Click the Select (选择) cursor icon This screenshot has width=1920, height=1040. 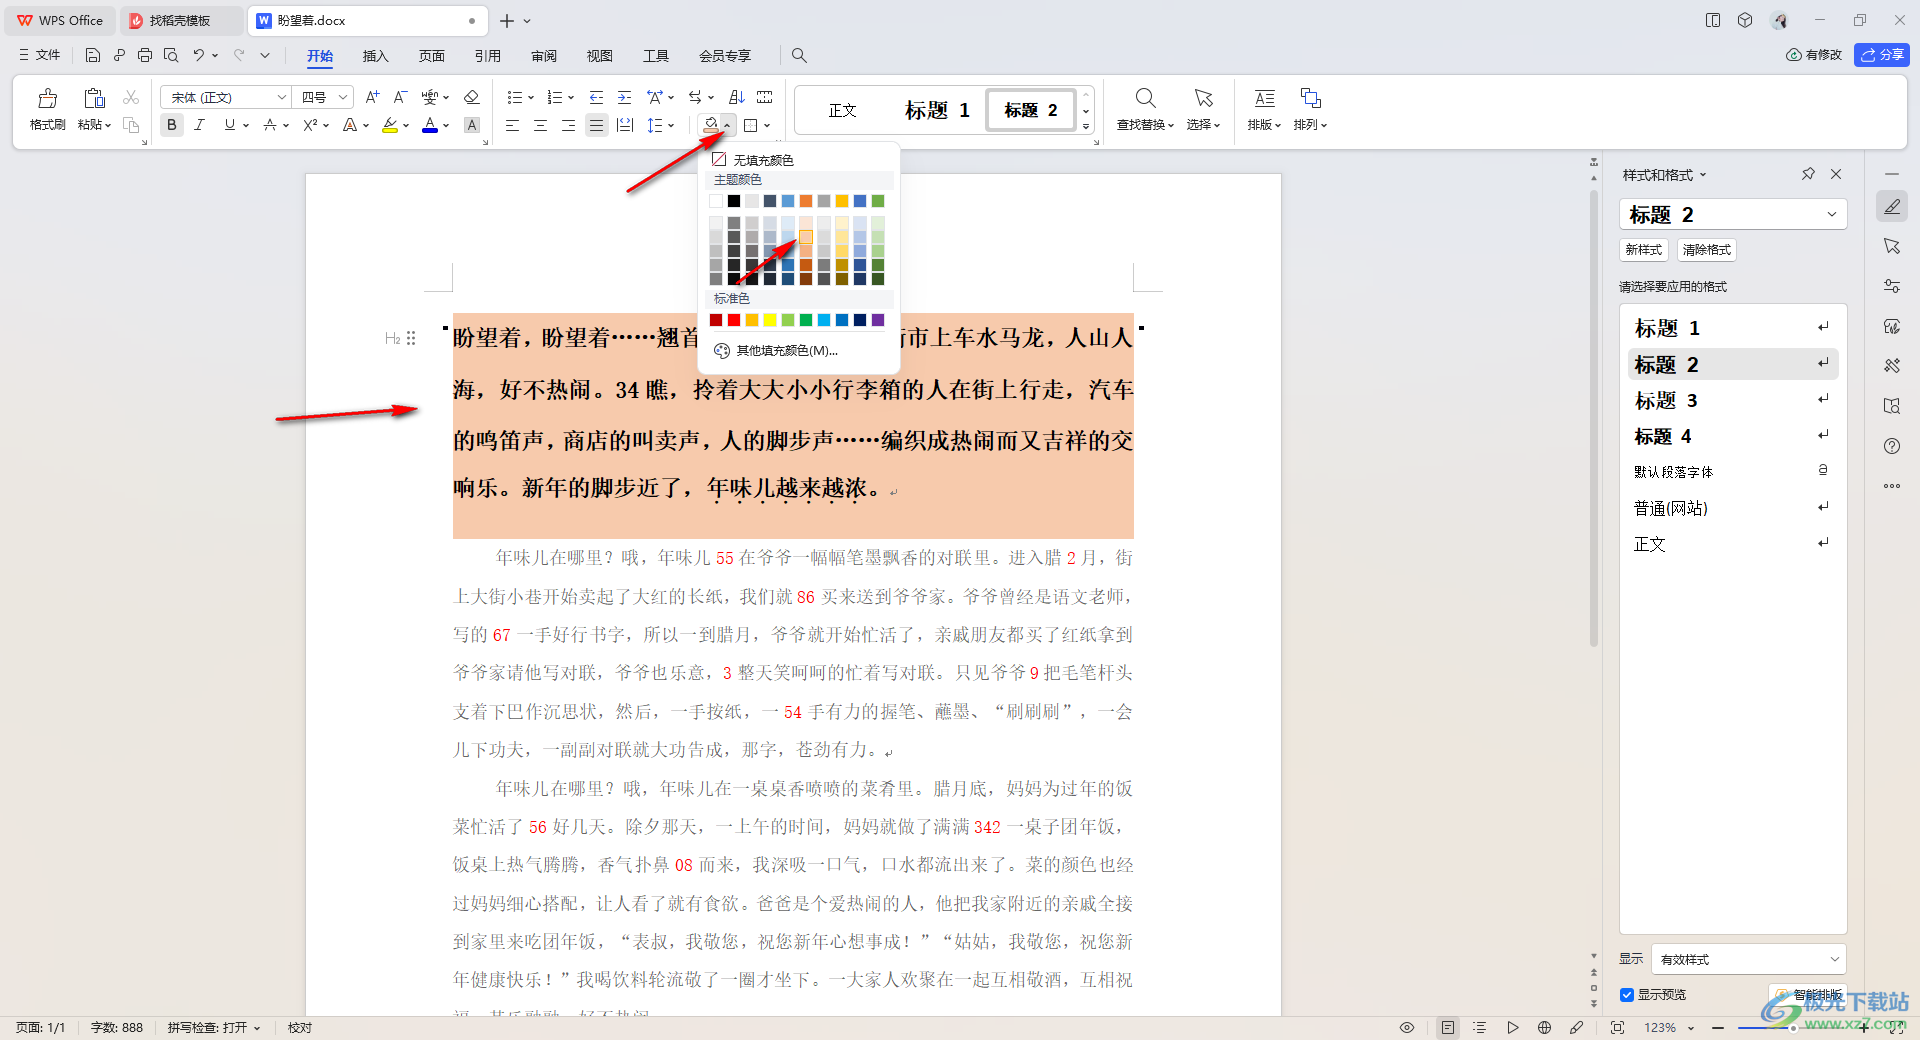click(1203, 98)
